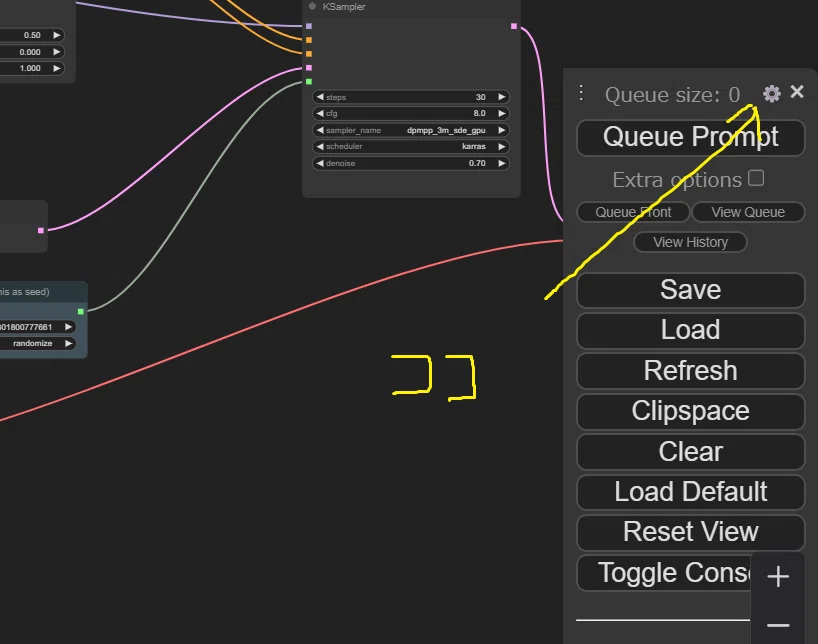Screen dimensions: 818x644
Task: Load a workflow file
Action: (691, 330)
